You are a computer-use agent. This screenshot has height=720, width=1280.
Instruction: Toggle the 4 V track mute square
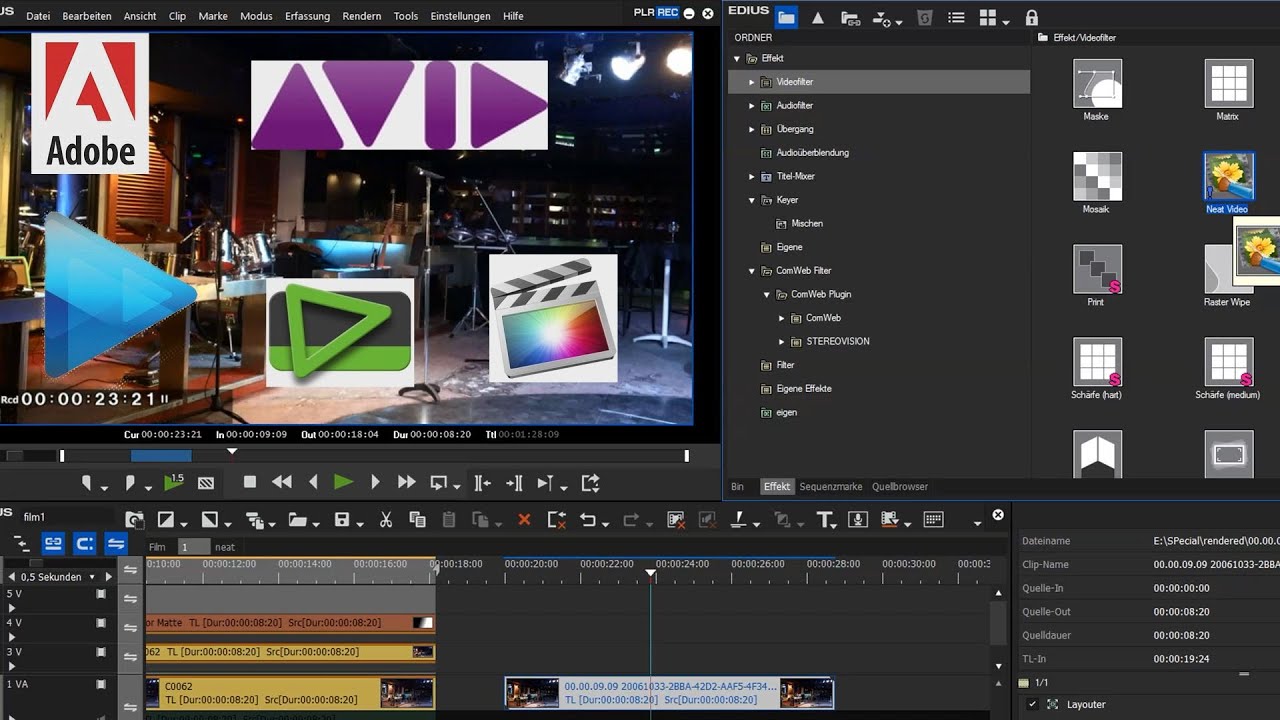[101, 622]
